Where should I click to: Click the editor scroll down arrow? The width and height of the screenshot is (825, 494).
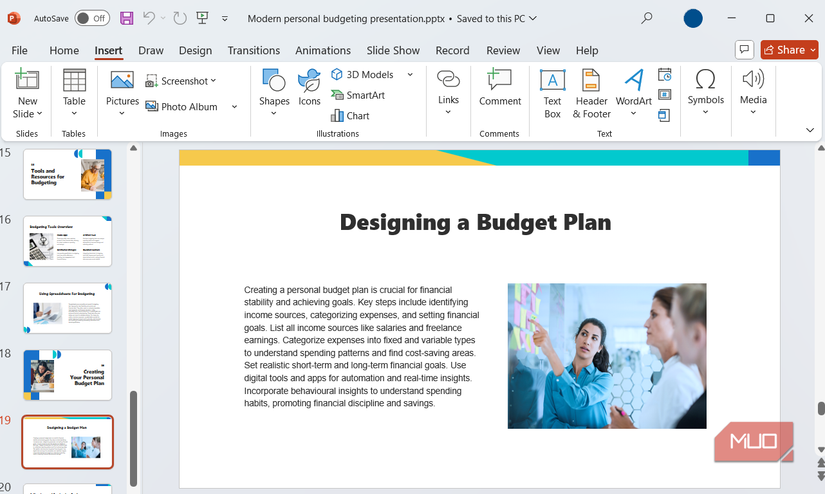pos(820,450)
